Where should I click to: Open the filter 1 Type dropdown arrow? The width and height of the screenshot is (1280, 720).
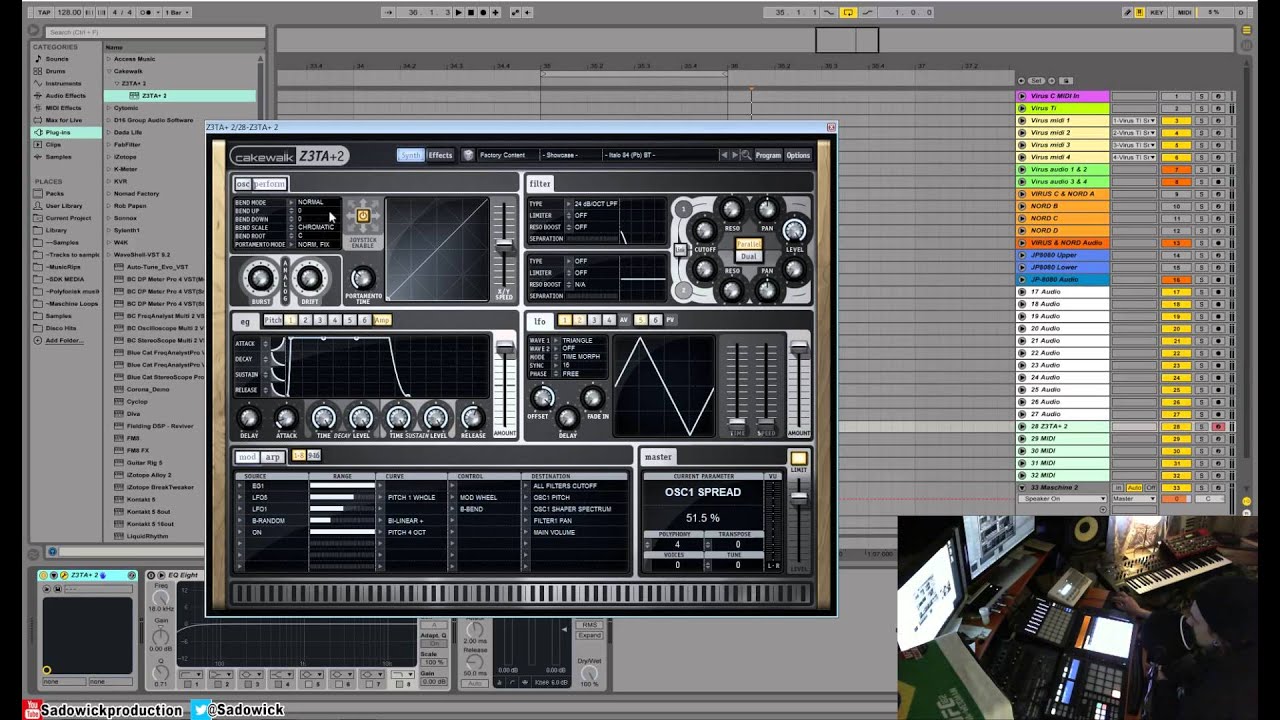point(569,203)
